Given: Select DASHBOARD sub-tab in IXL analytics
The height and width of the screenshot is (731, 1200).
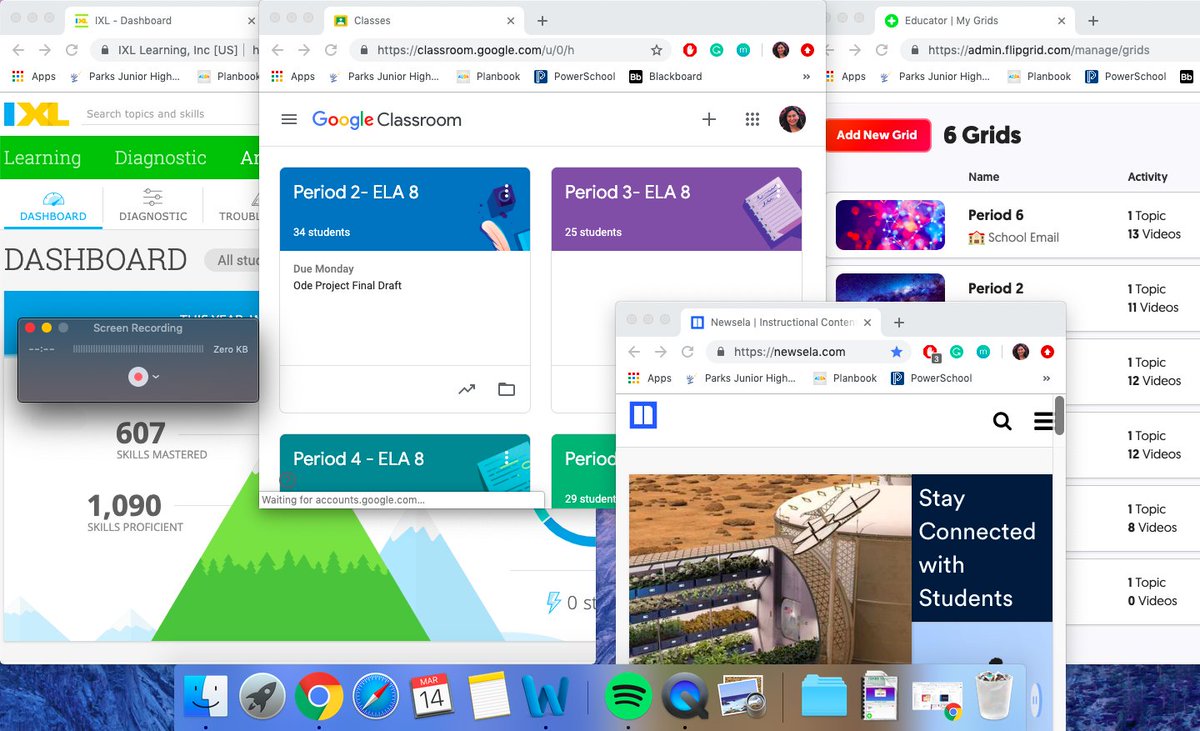Looking at the screenshot, I should (x=53, y=206).
